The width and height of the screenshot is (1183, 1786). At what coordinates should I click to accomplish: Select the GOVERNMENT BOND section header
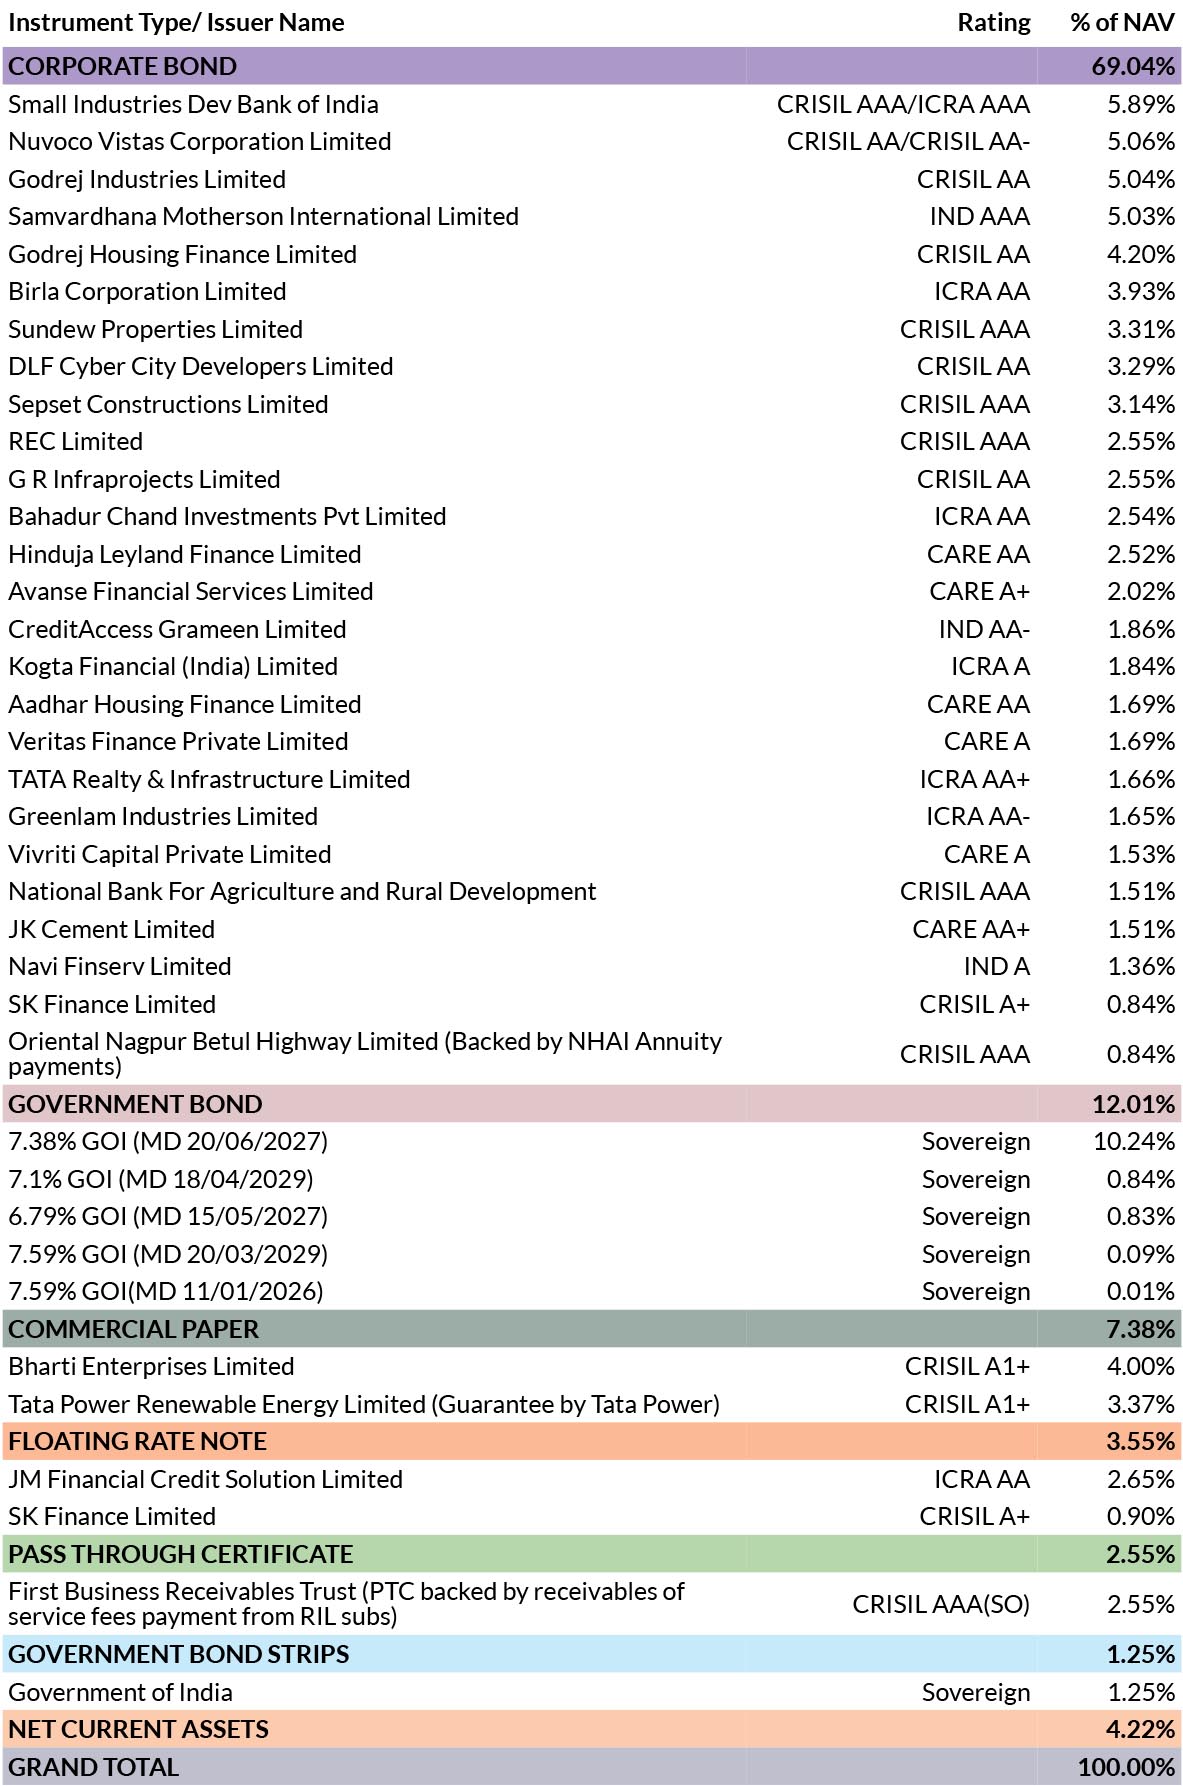tap(591, 1104)
